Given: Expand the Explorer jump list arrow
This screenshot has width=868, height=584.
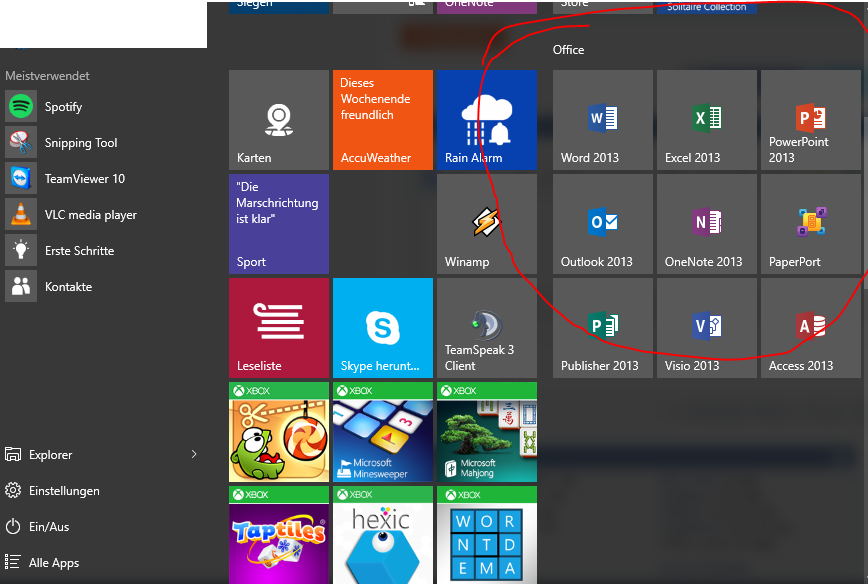Looking at the screenshot, I should tap(194, 454).
